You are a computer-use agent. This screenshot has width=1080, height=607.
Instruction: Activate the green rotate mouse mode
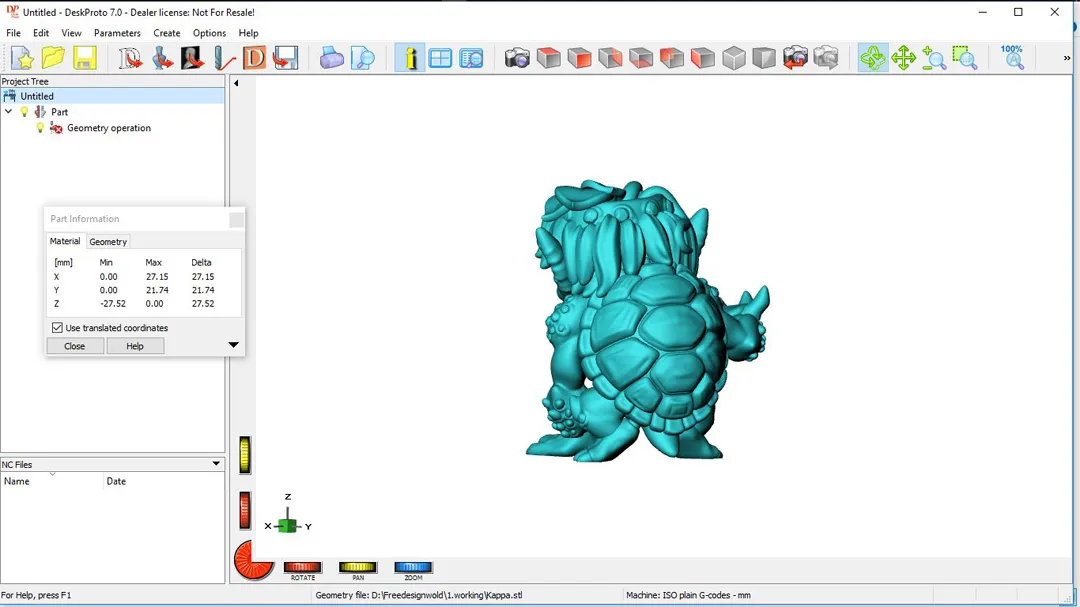point(873,58)
